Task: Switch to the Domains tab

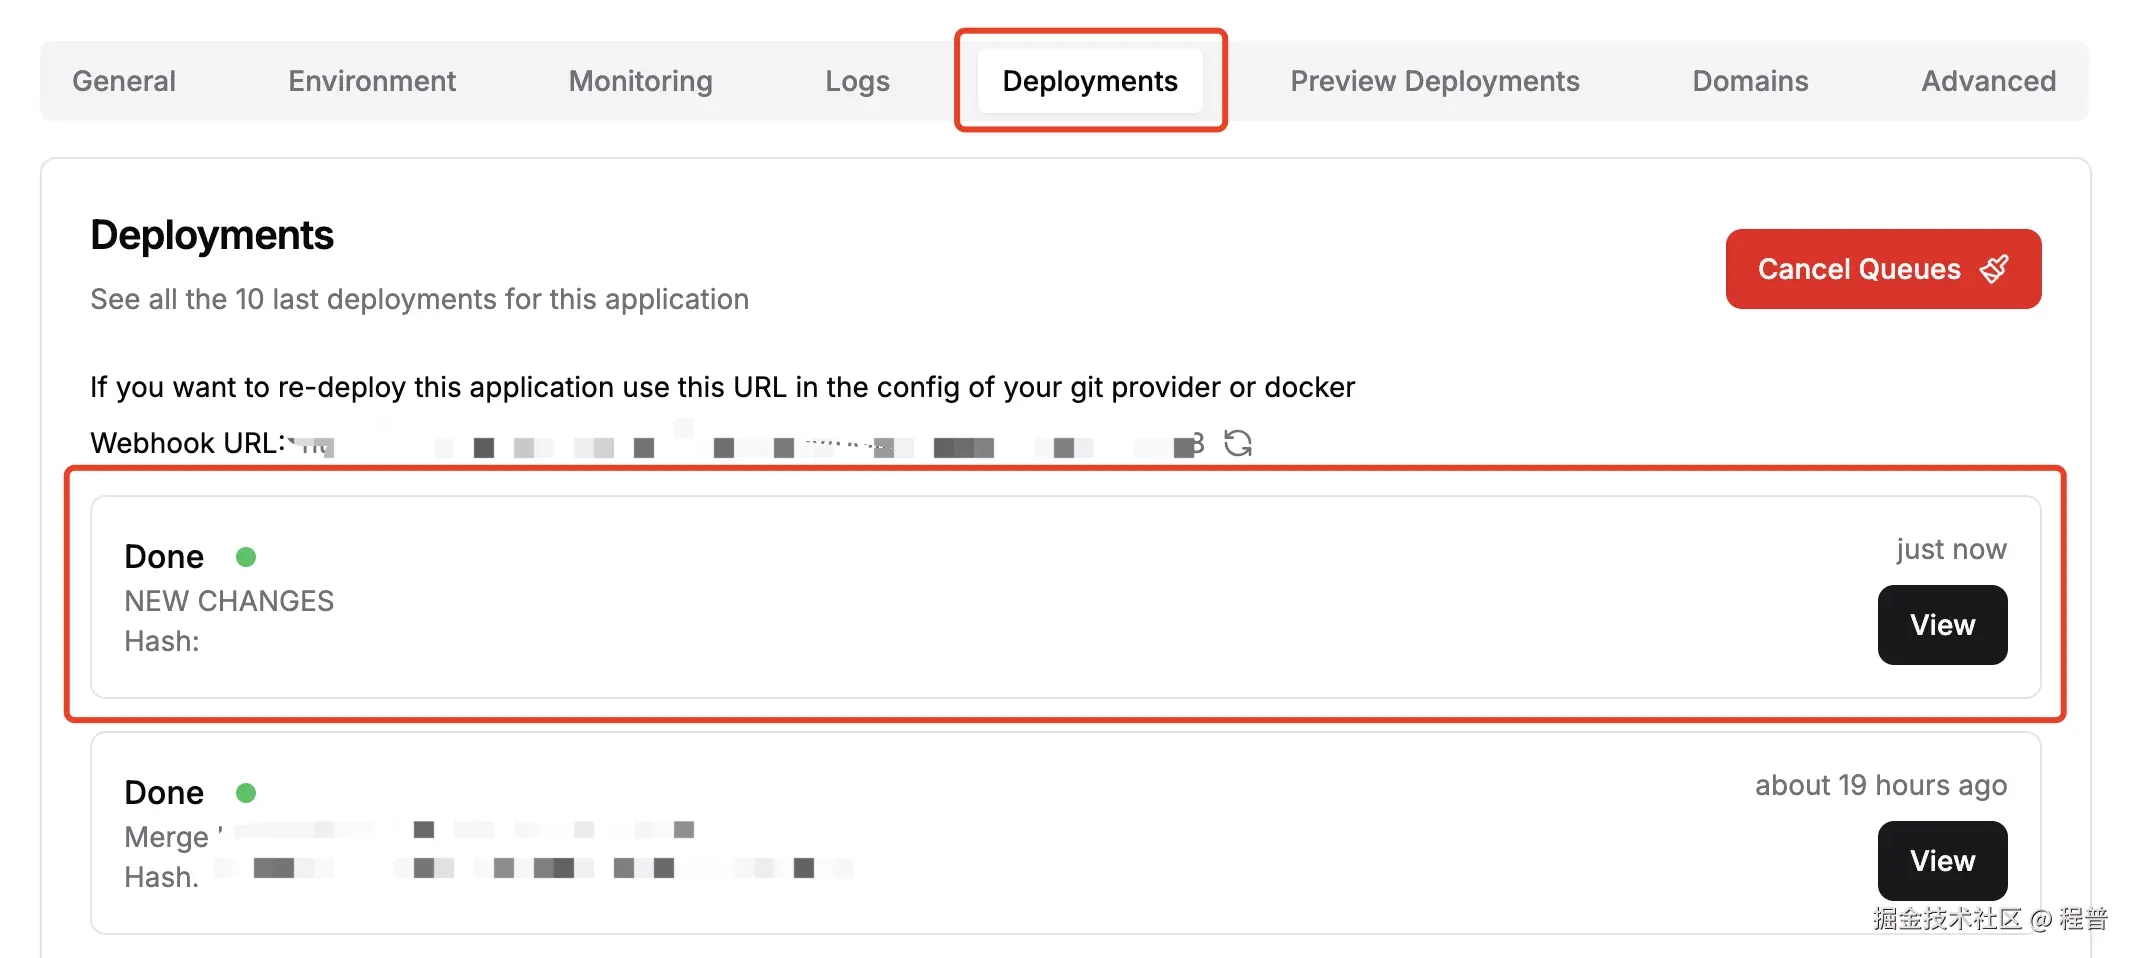Action: (x=1749, y=81)
